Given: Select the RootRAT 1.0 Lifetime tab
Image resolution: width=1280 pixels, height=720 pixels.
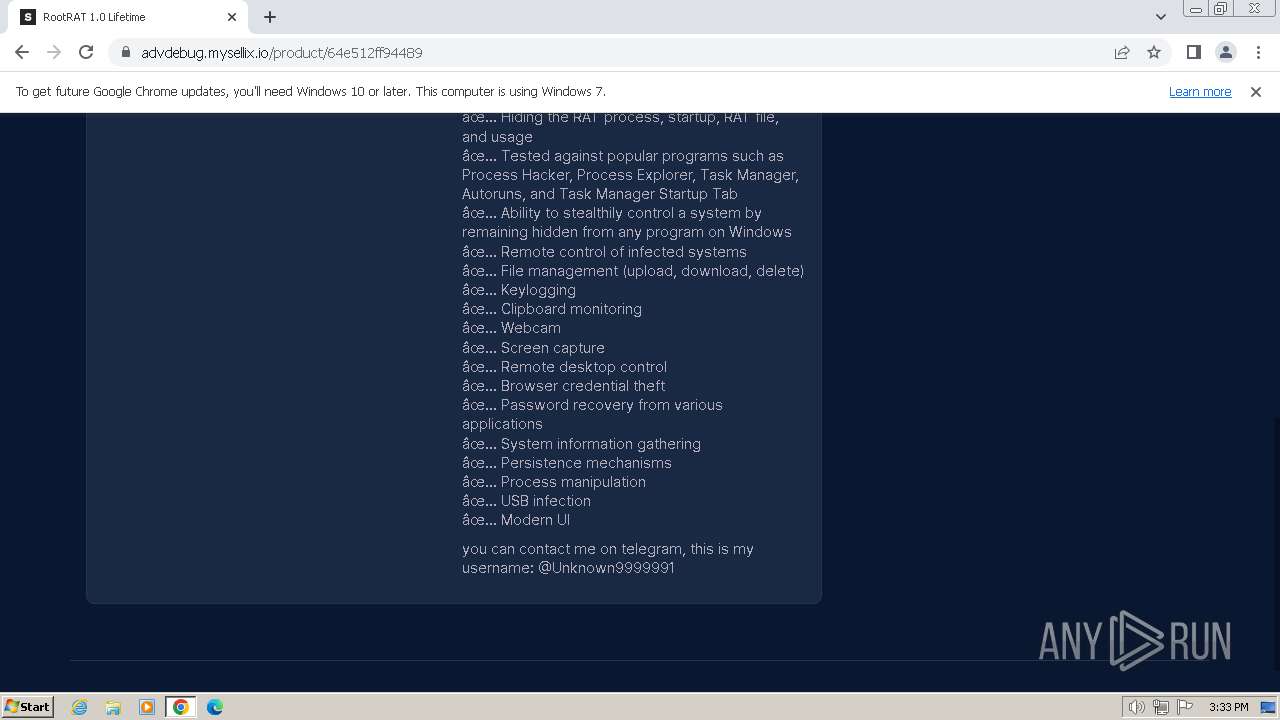Looking at the screenshot, I should (x=128, y=17).
